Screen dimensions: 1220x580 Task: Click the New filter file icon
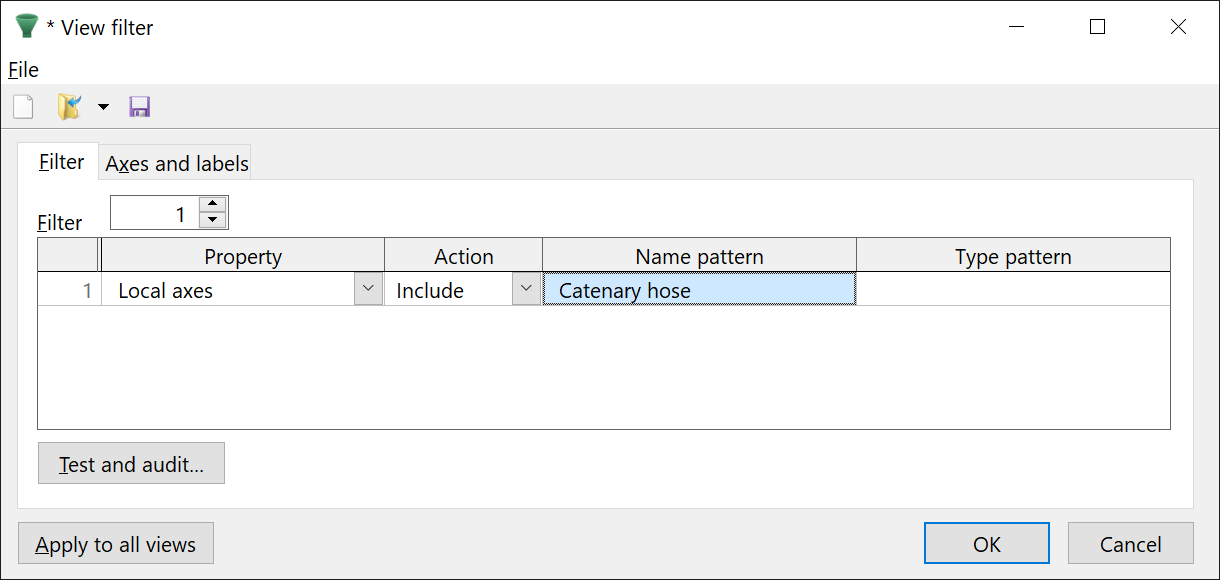click(x=23, y=107)
